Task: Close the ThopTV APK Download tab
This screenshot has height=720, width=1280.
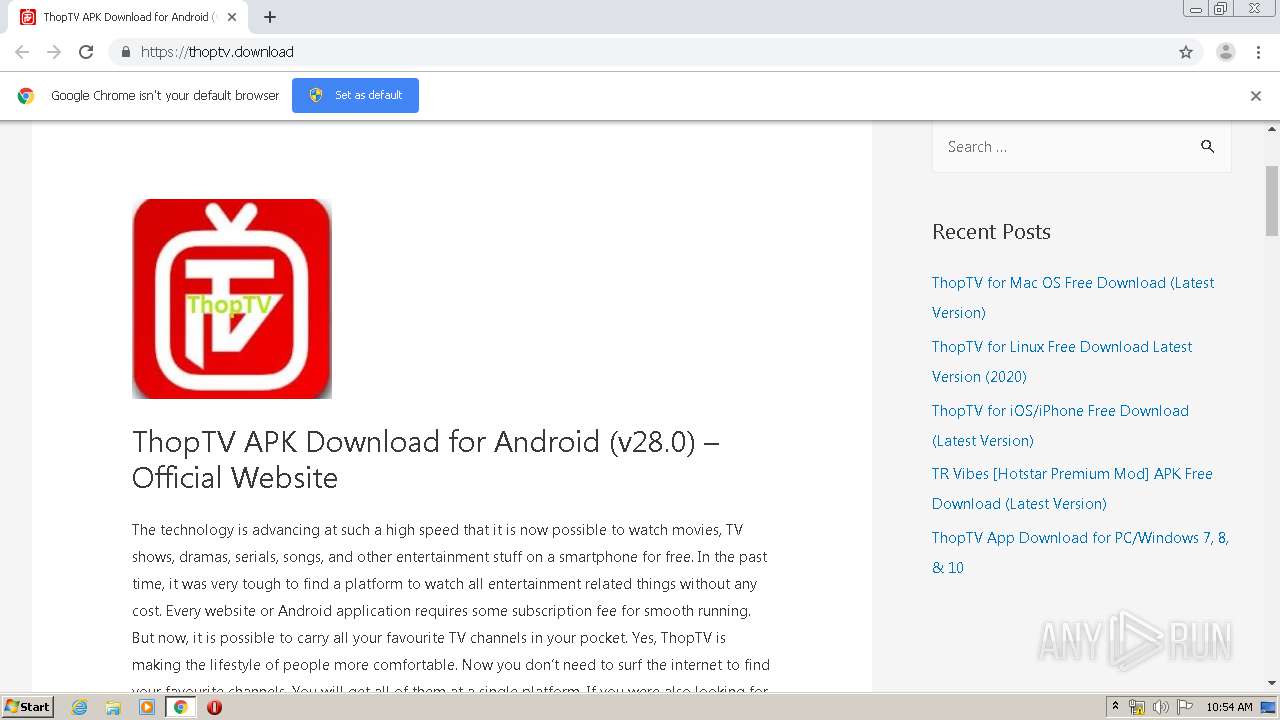Action: [x=232, y=17]
